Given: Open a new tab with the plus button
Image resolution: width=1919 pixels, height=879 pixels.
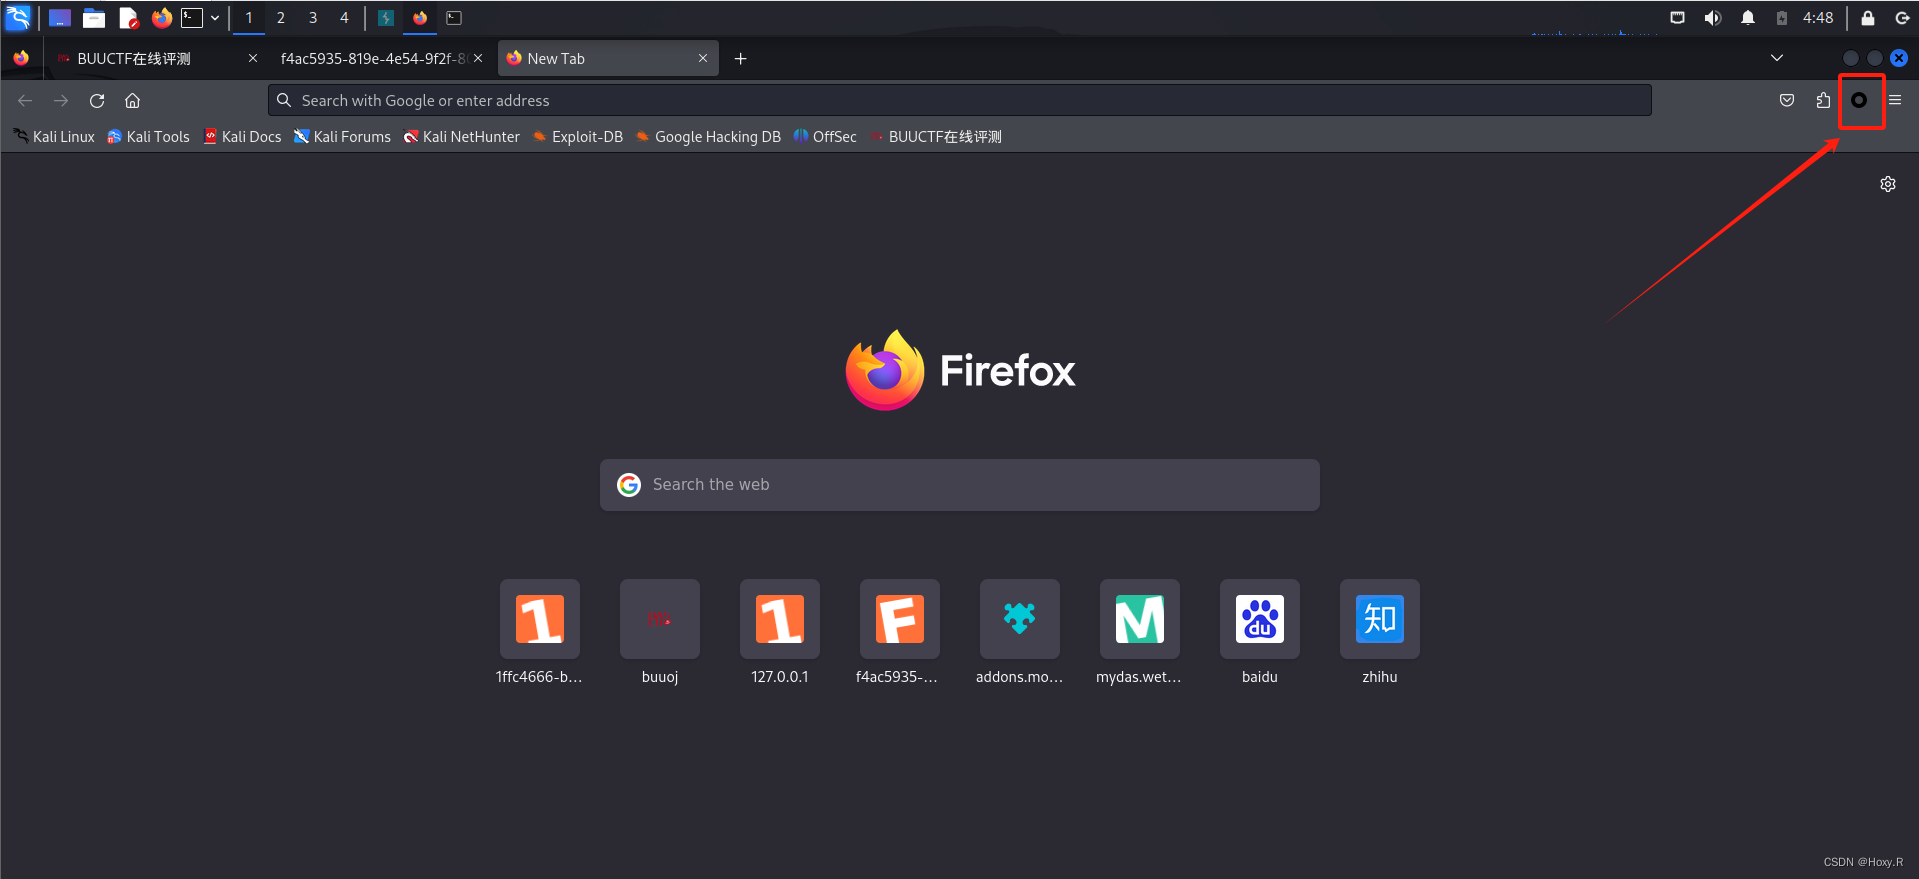Looking at the screenshot, I should [741, 59].
